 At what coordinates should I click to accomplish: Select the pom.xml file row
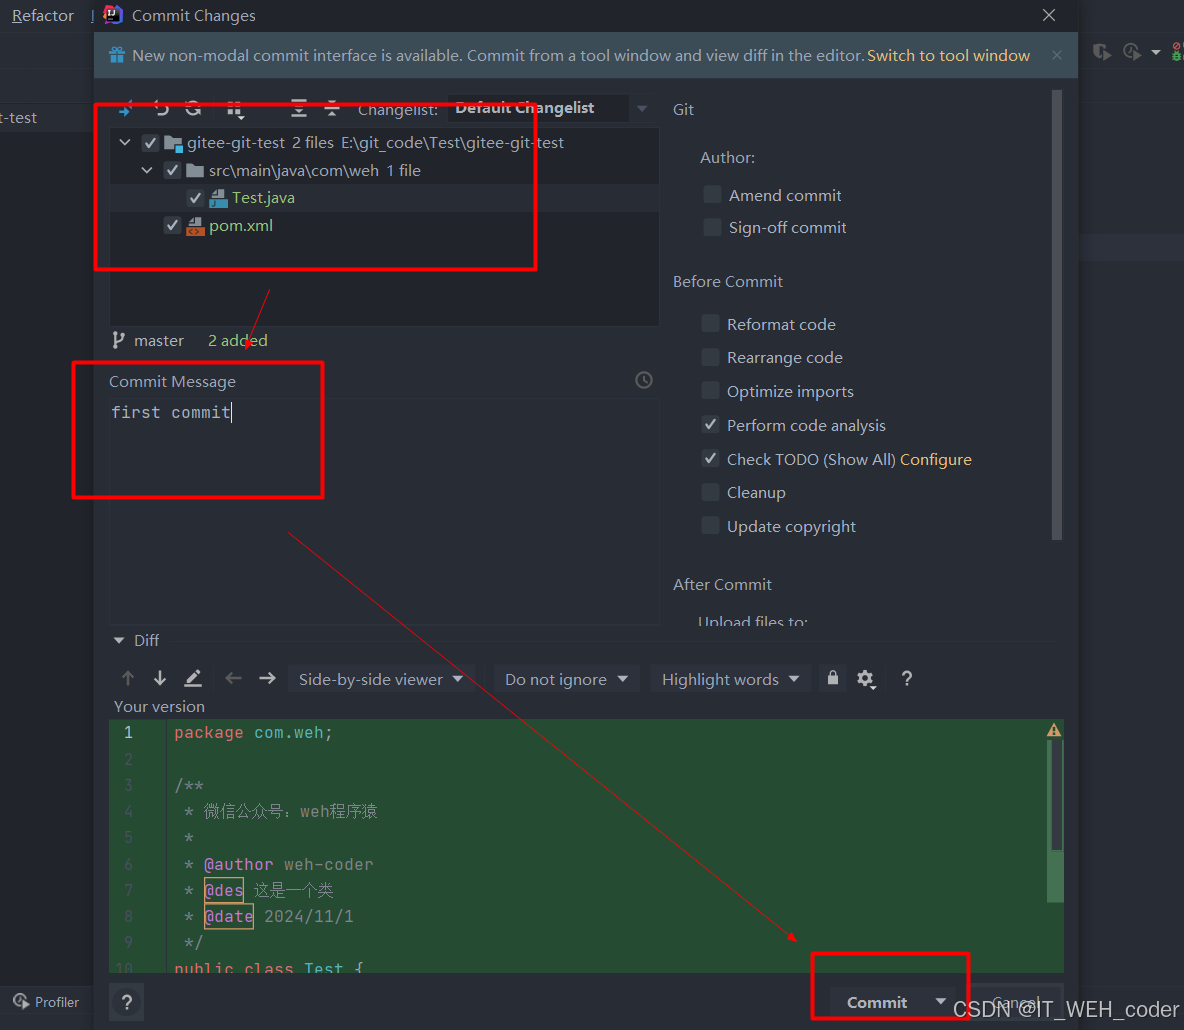(384, 225)
